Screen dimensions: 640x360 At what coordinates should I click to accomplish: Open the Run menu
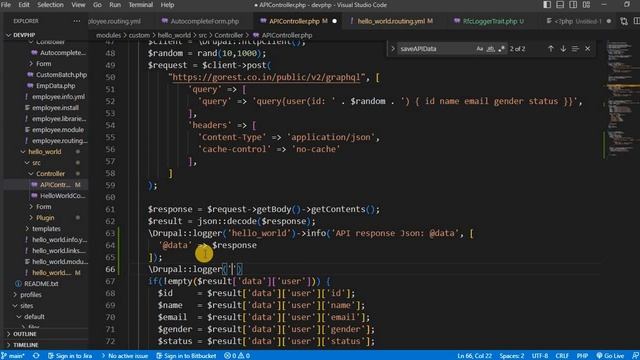[x=115, y=5]
